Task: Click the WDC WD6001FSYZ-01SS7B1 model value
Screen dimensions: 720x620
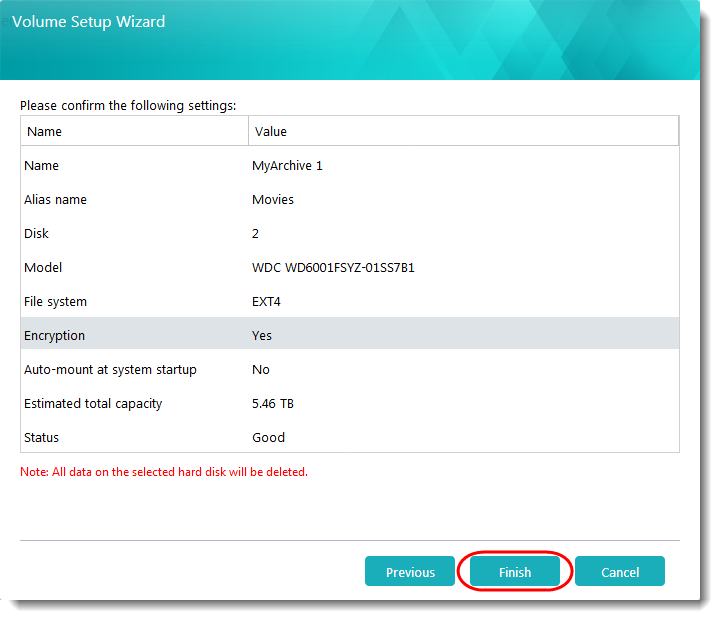Action: coord(333,267)
